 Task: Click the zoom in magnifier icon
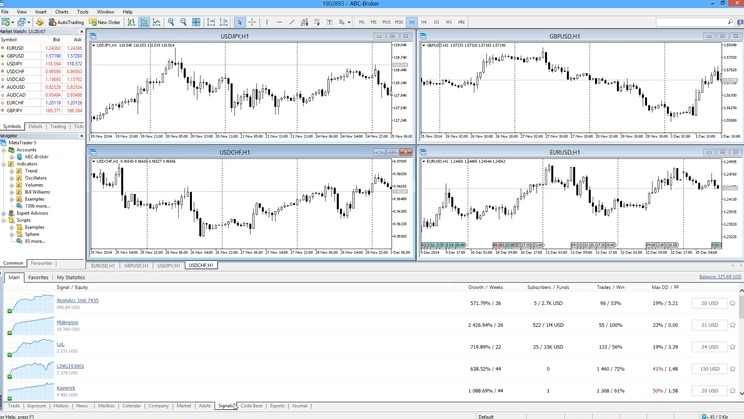171,22
